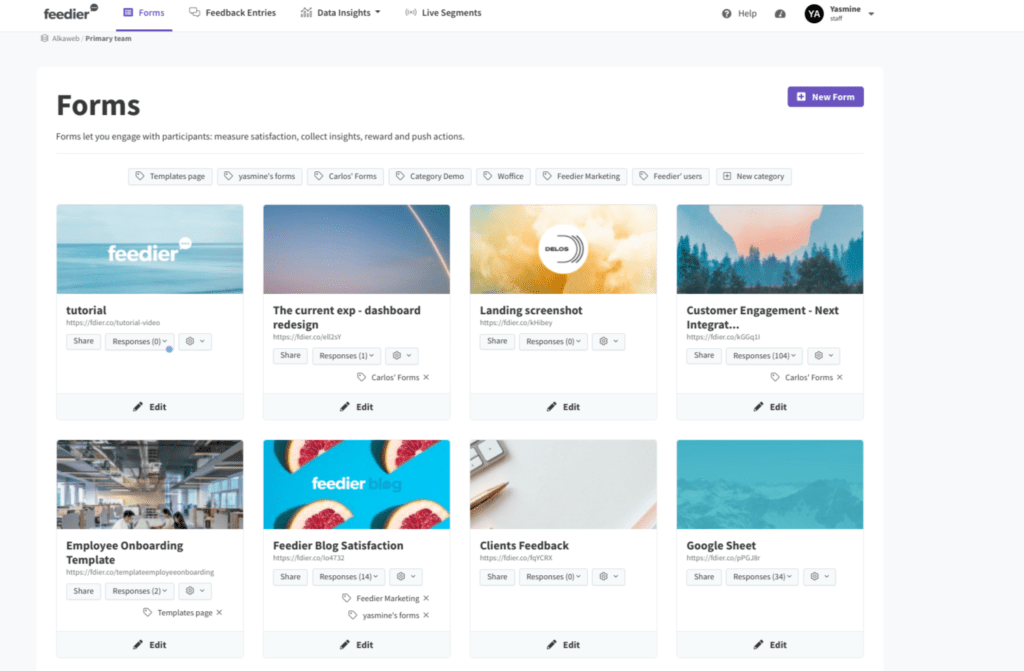Open the Feedier Blog Satisfaction thumbnail
The image size is (1024, 671).
[x=357, y=484]
